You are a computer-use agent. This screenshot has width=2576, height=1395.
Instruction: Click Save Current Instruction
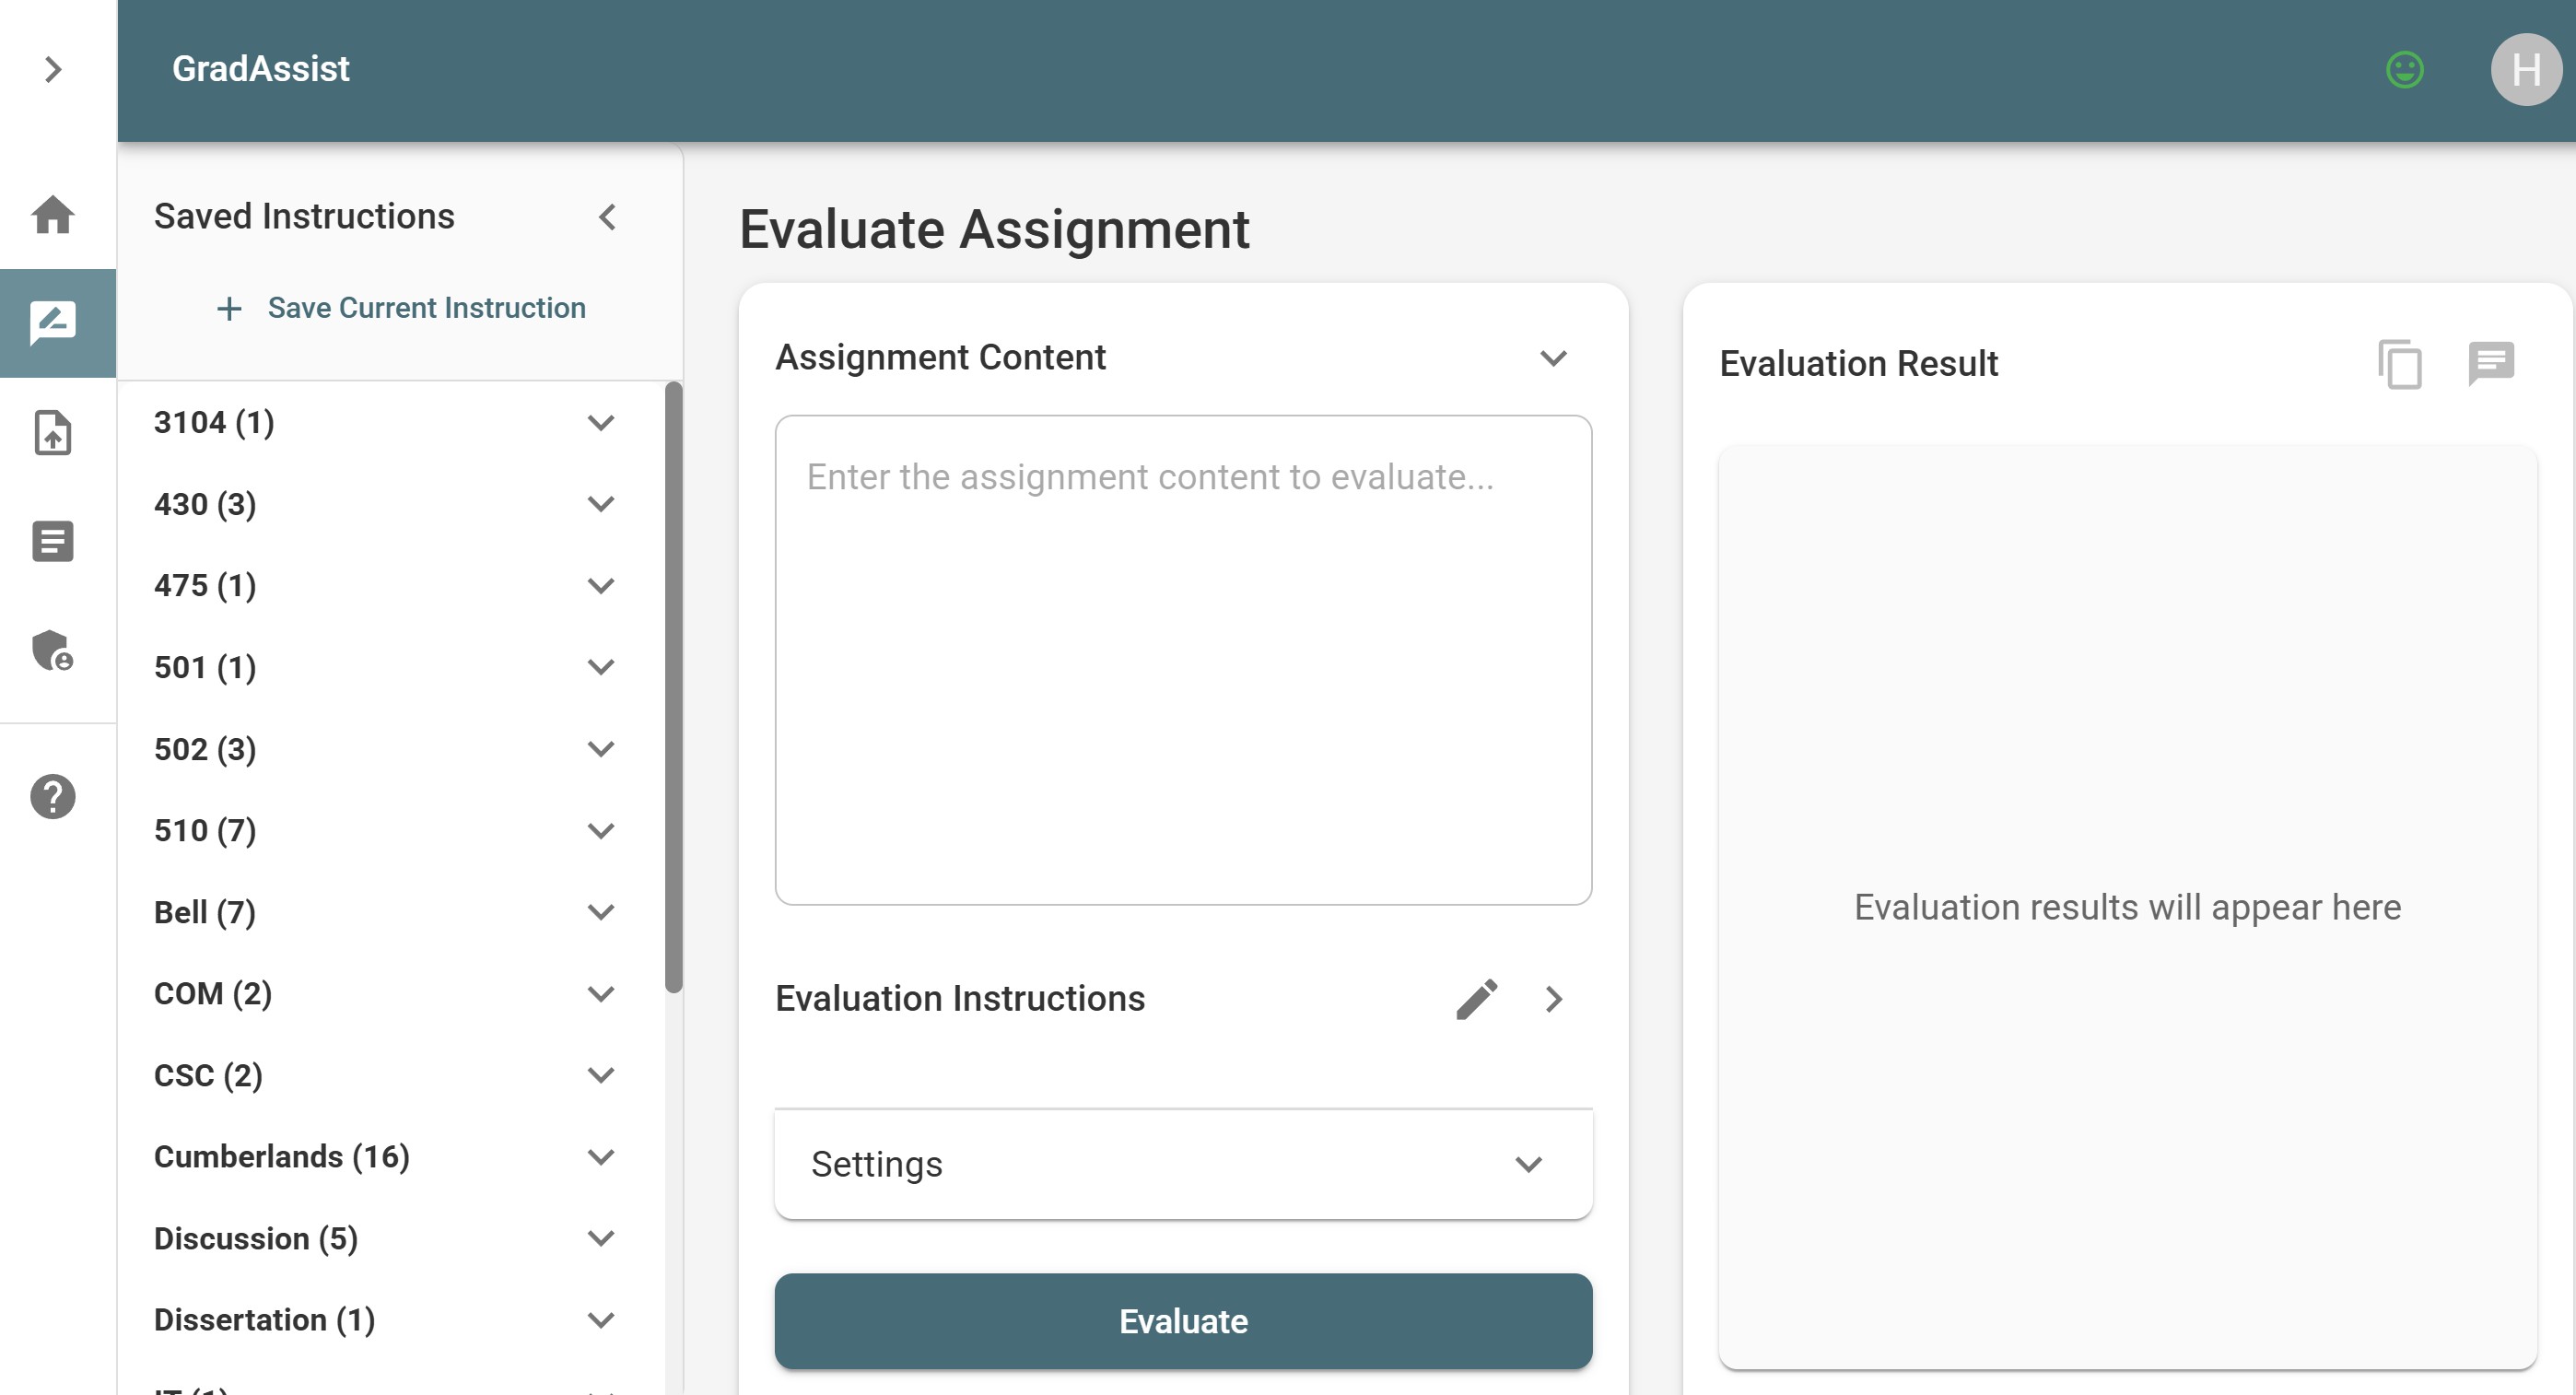402,308
